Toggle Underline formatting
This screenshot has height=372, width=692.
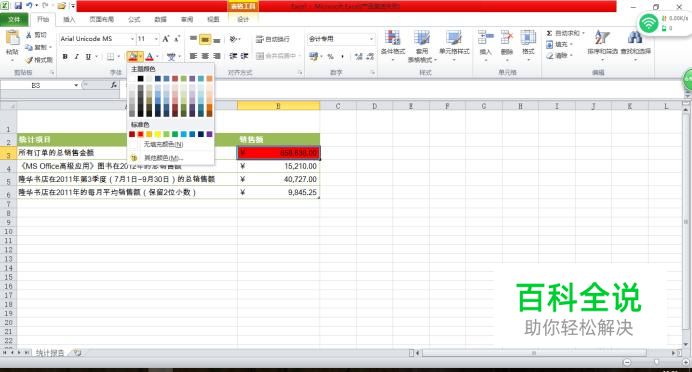[x=88, y=56]
